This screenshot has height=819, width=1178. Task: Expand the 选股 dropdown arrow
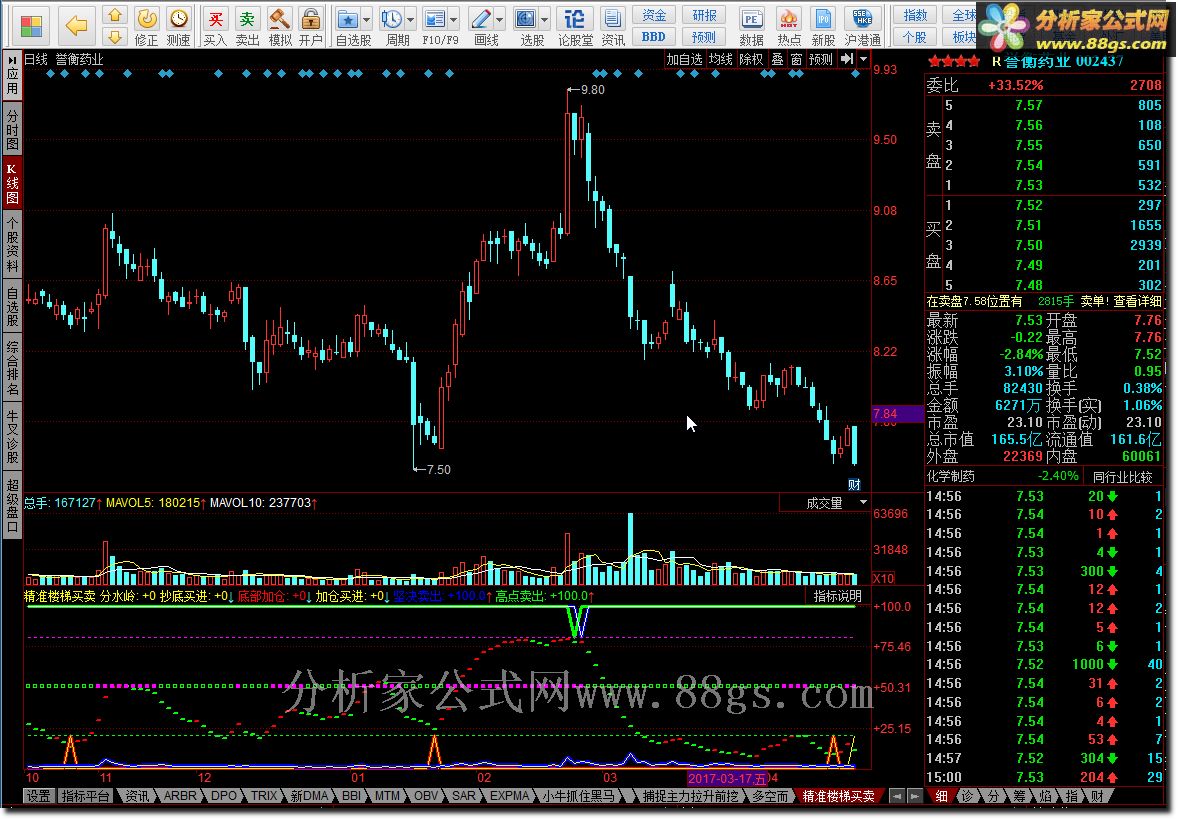tap(545, 20)
